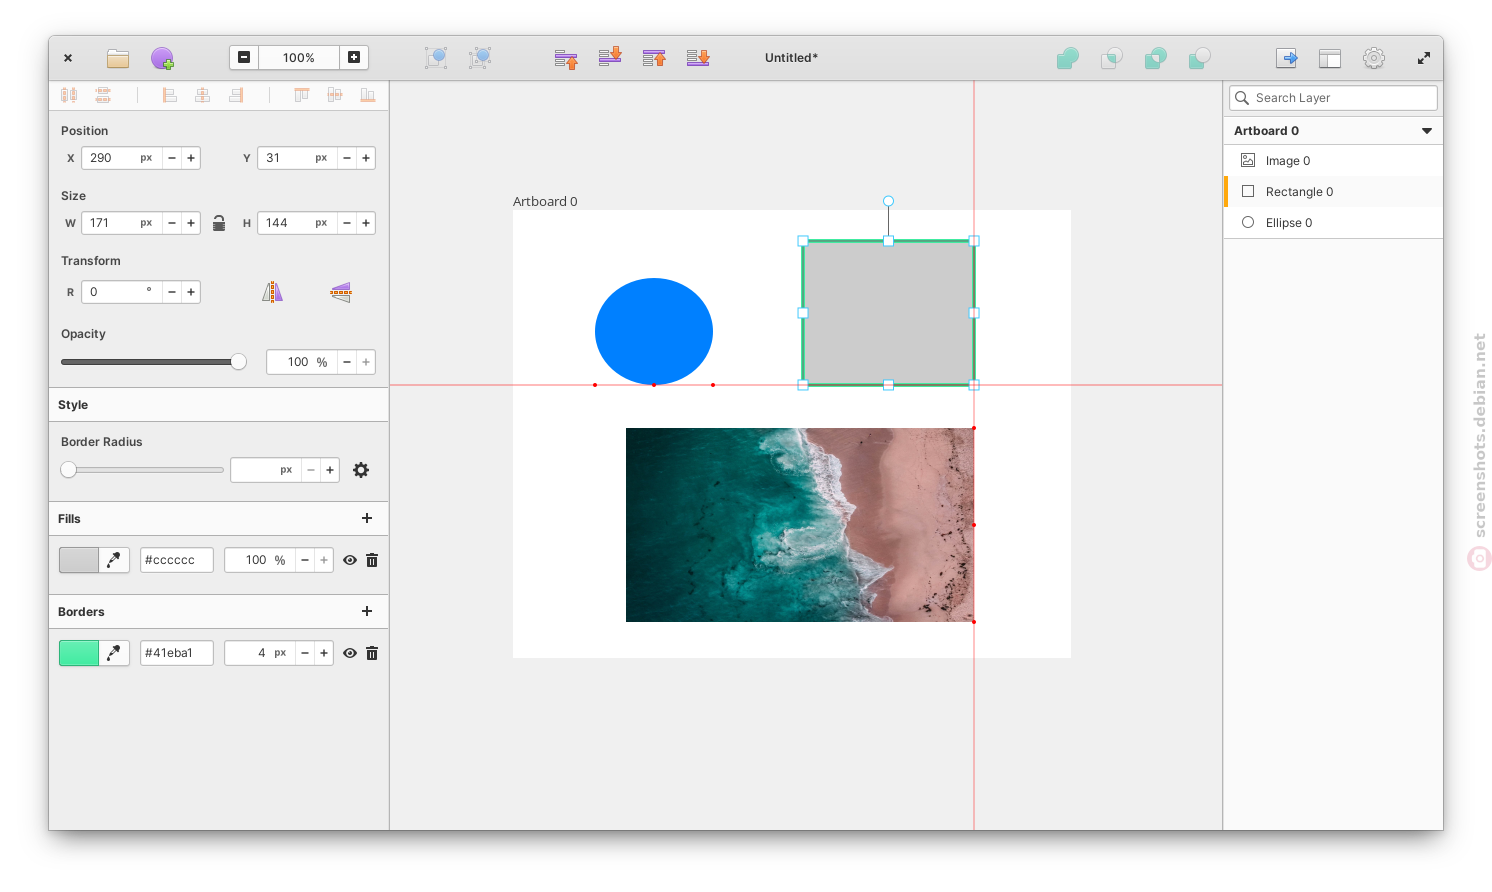The image size is (1492, 892).
Task: Increase the border width value
Action: [324, 653]
